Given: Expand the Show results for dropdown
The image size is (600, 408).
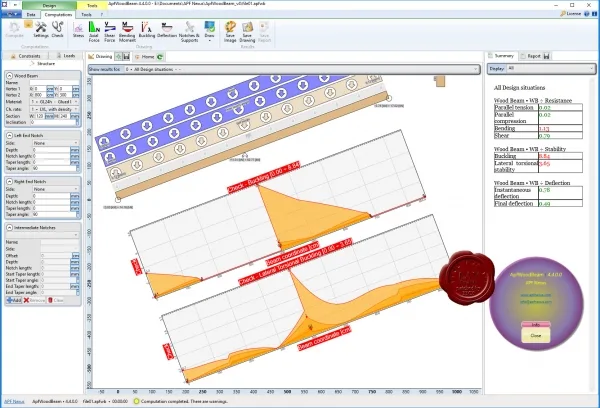Looking at the screenshot, I should 284,69.
